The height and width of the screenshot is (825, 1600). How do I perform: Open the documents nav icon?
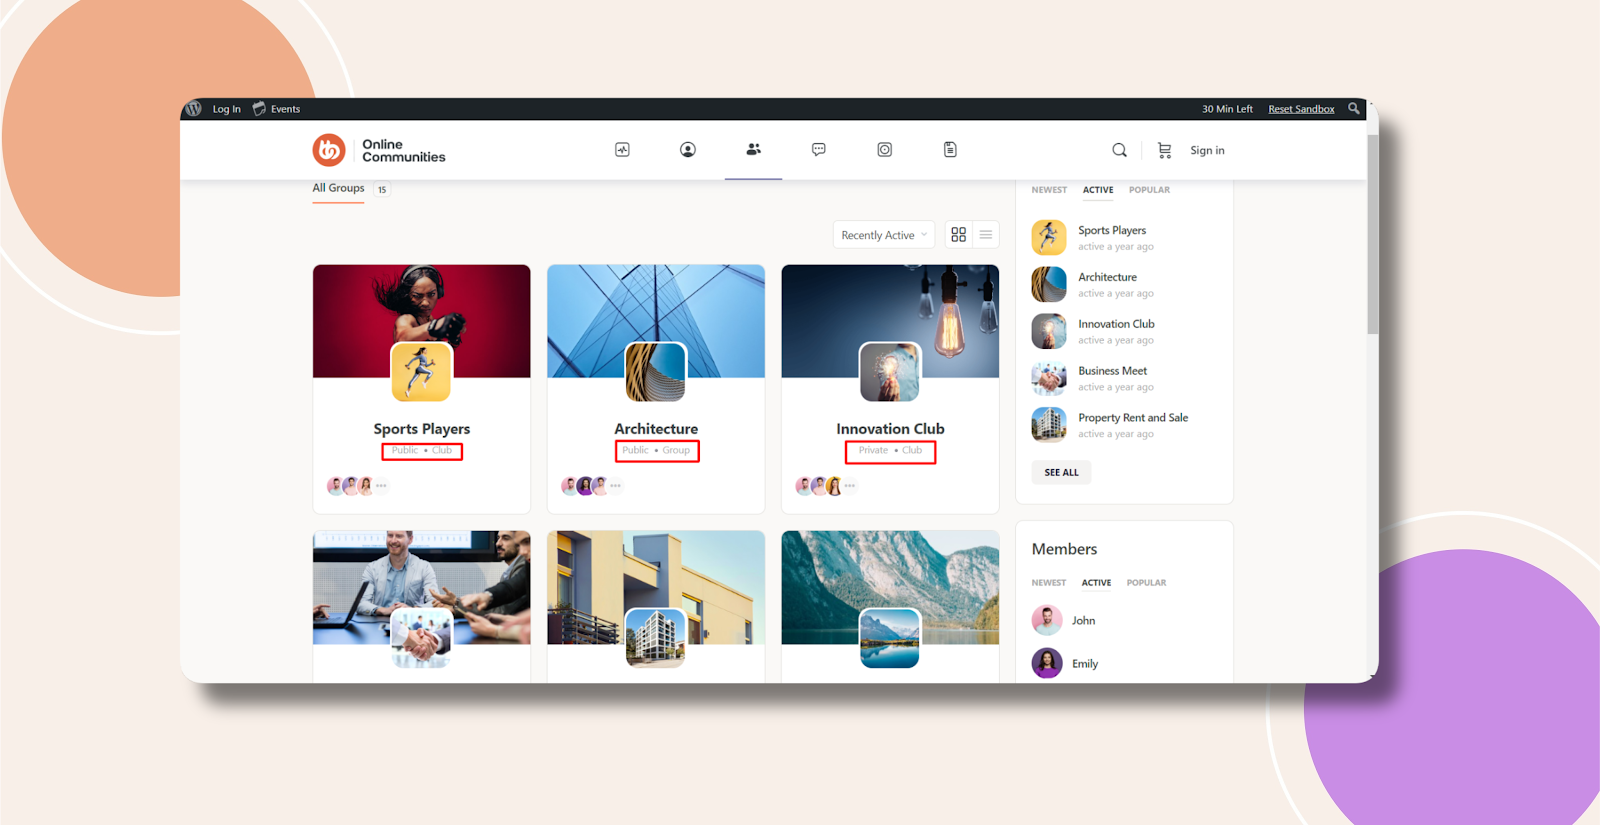[950, 150]
